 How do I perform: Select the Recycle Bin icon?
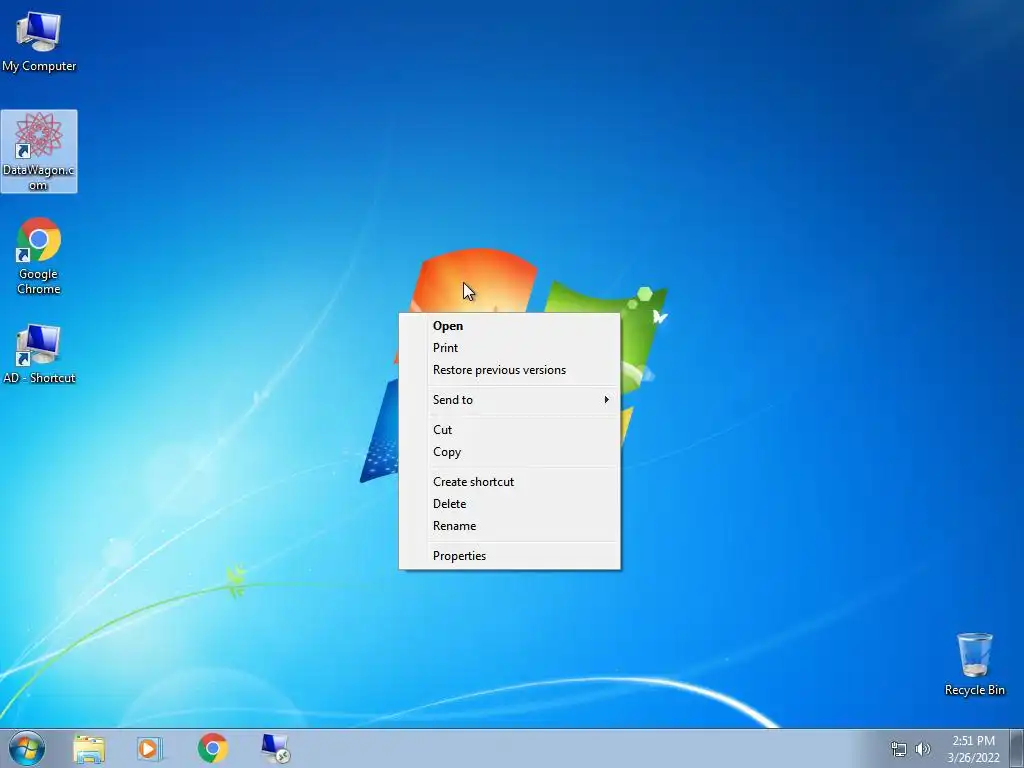coord(974,664)
